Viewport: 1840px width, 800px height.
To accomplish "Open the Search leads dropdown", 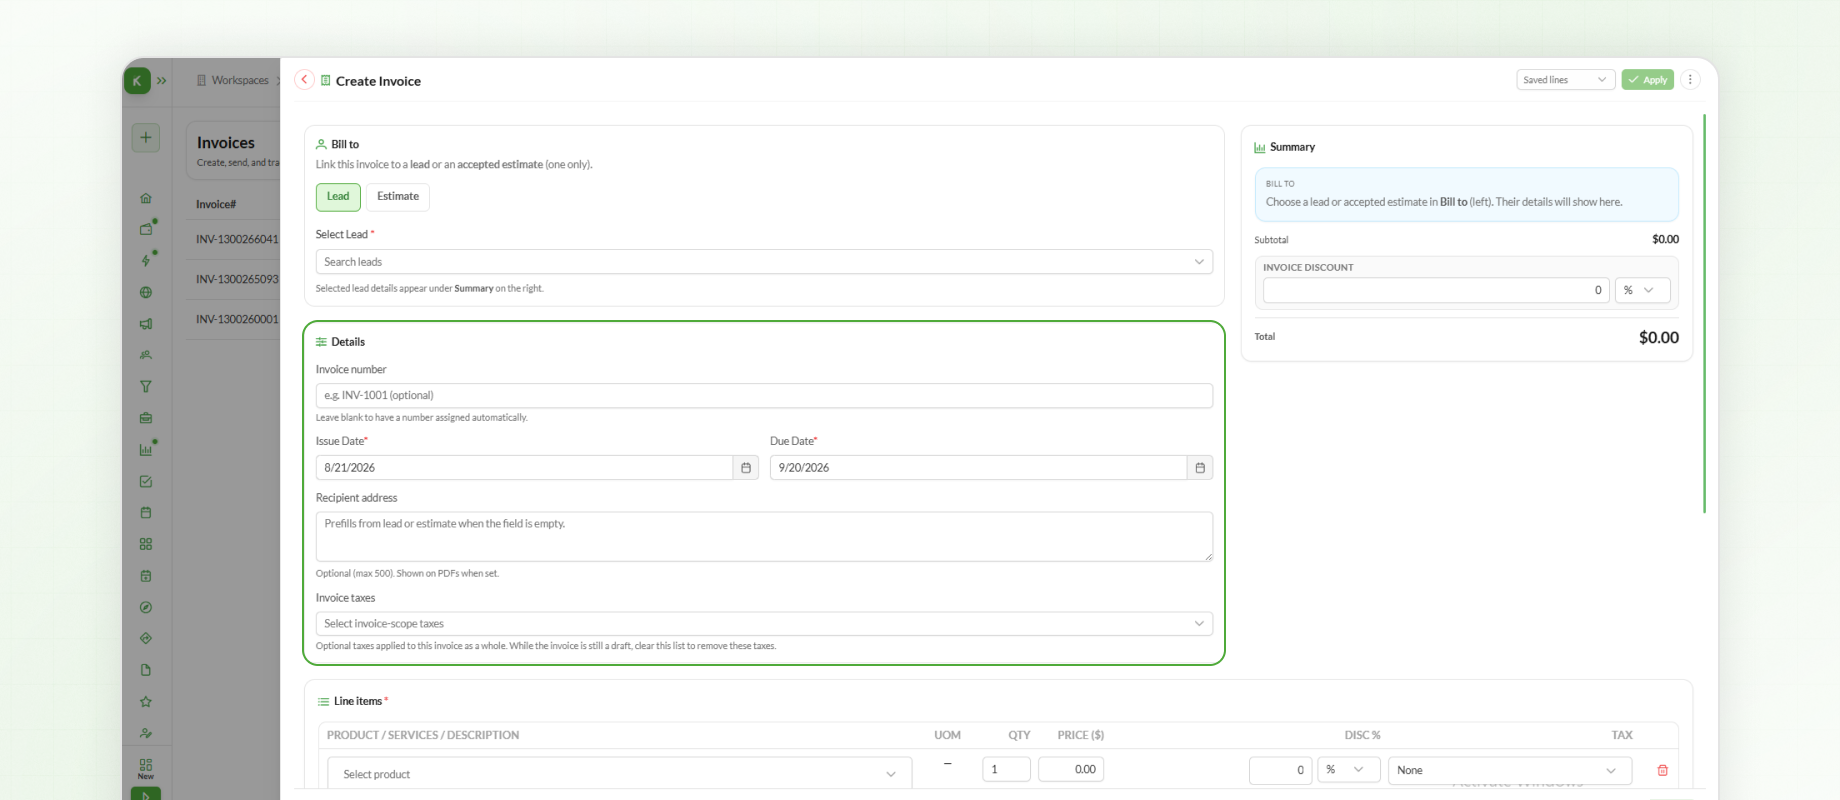I will [x=764, y=262].
